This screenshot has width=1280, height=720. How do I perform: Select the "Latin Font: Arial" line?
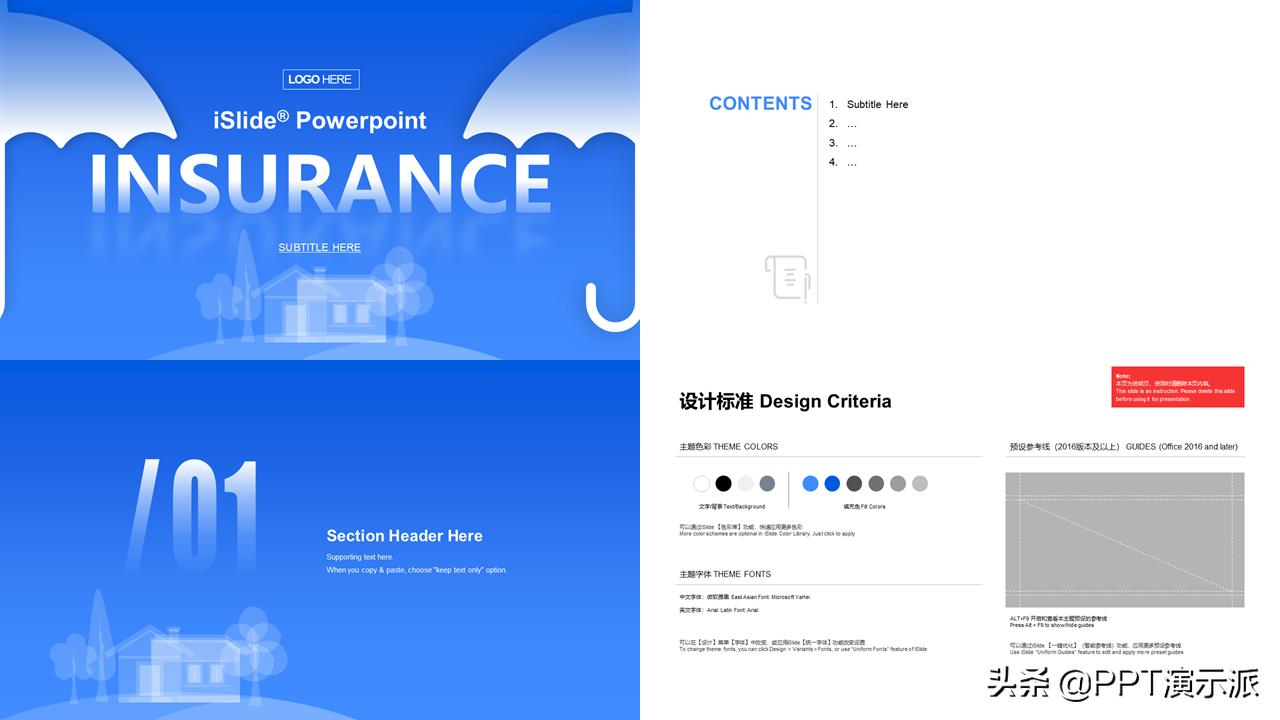point(719,610)
